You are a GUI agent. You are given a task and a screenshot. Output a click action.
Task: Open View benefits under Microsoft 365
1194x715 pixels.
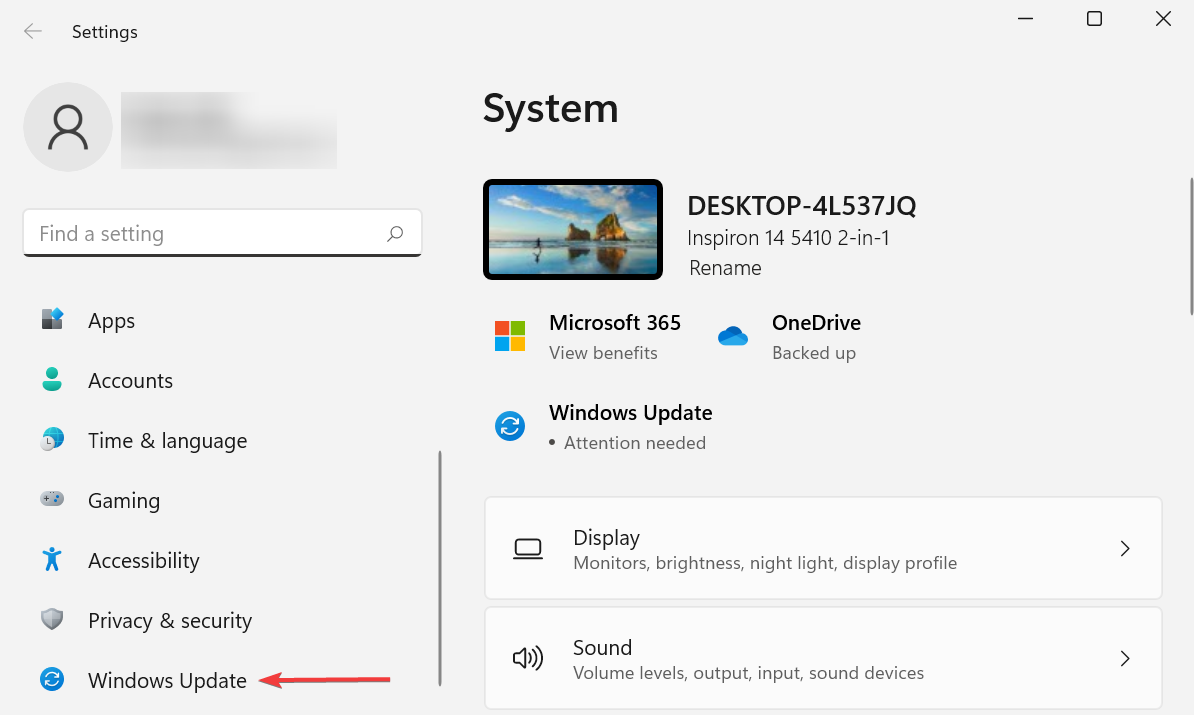coord(603,352)
